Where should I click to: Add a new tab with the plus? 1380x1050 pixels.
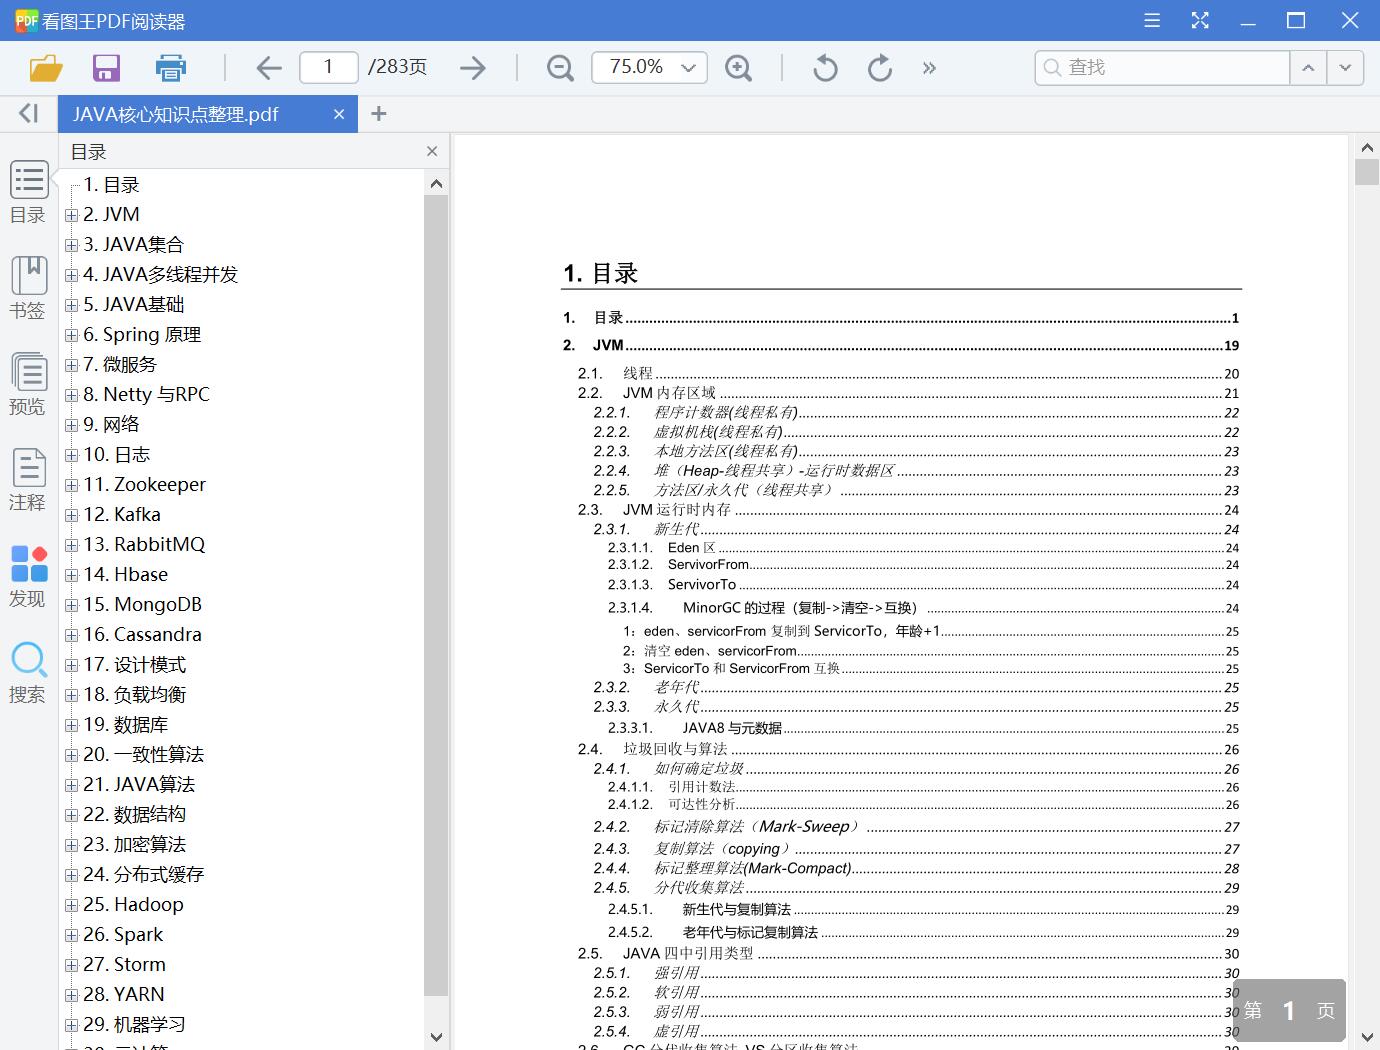tap(378, 114)
